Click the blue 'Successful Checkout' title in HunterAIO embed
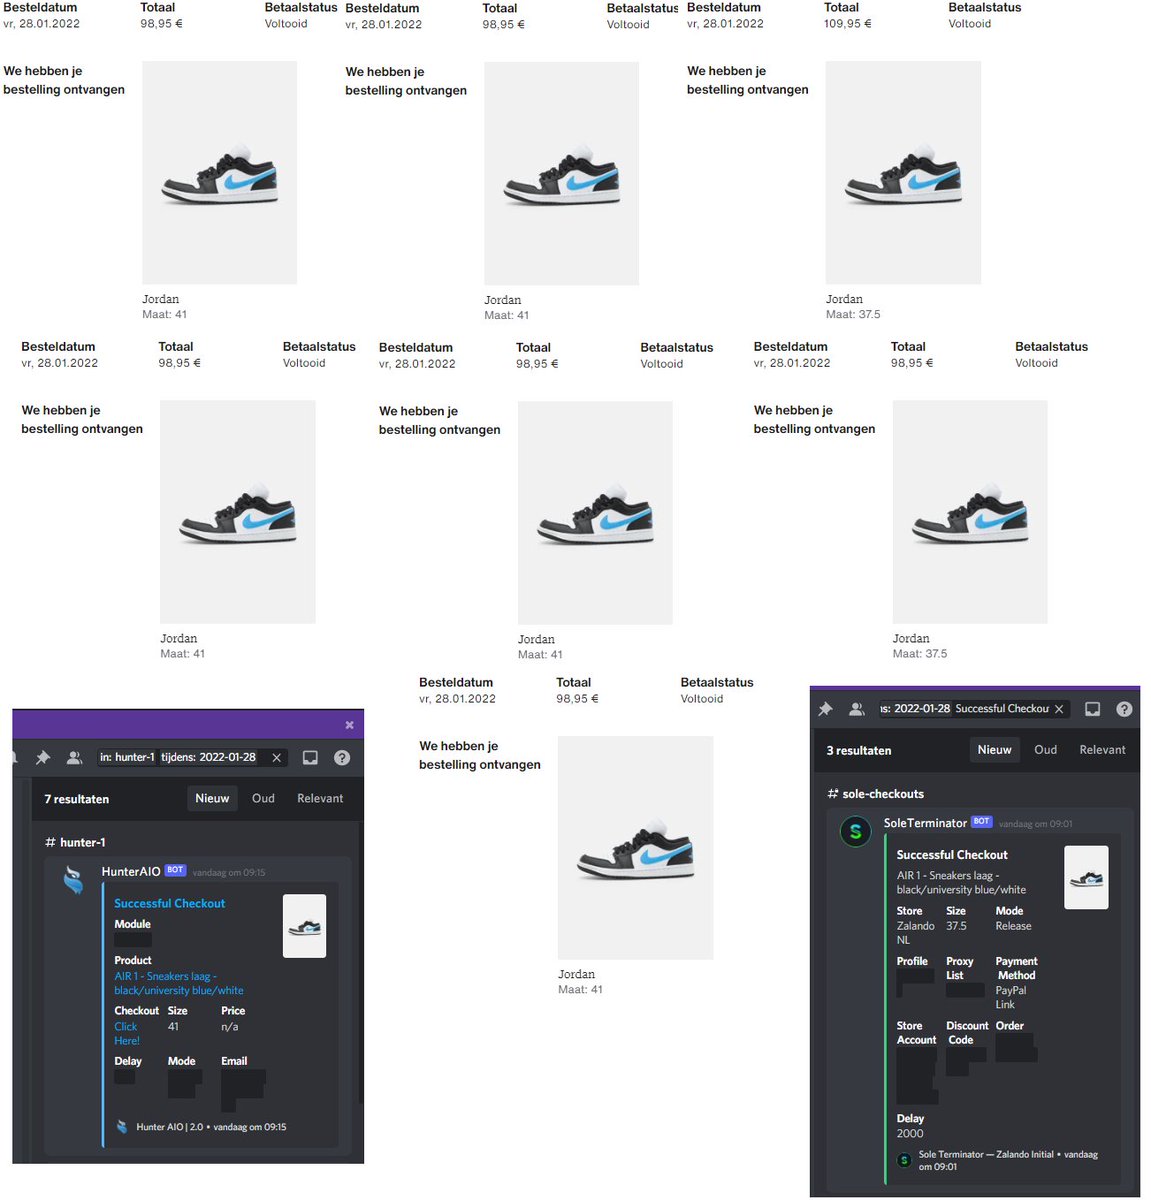Screen dimensions: 1151x1200 click(169, 903)
